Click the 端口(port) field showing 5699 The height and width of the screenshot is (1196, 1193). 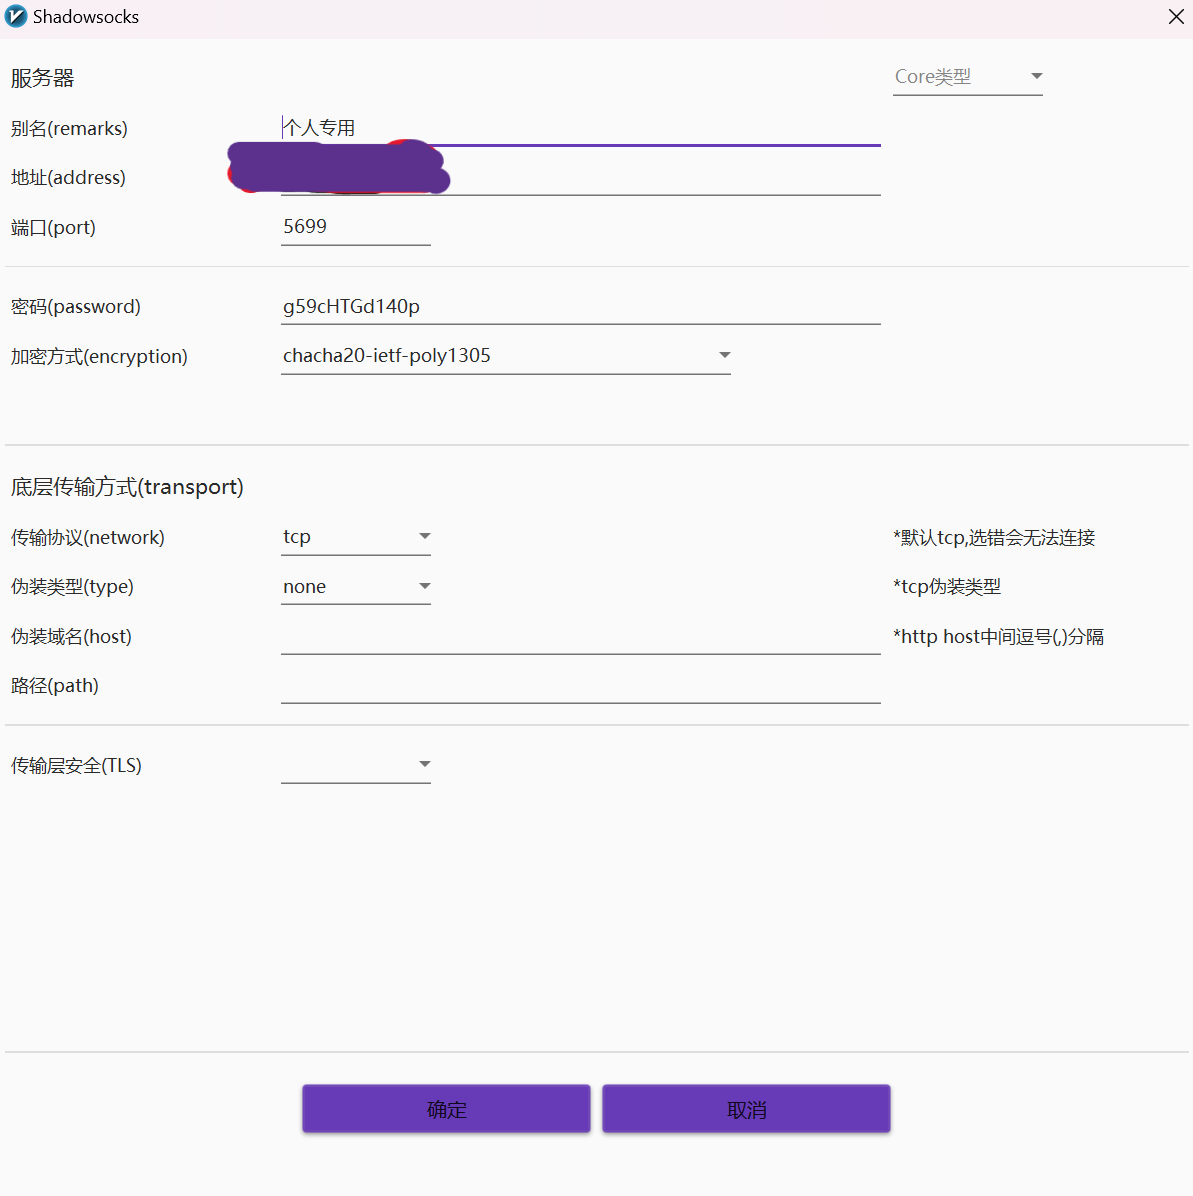355,227
